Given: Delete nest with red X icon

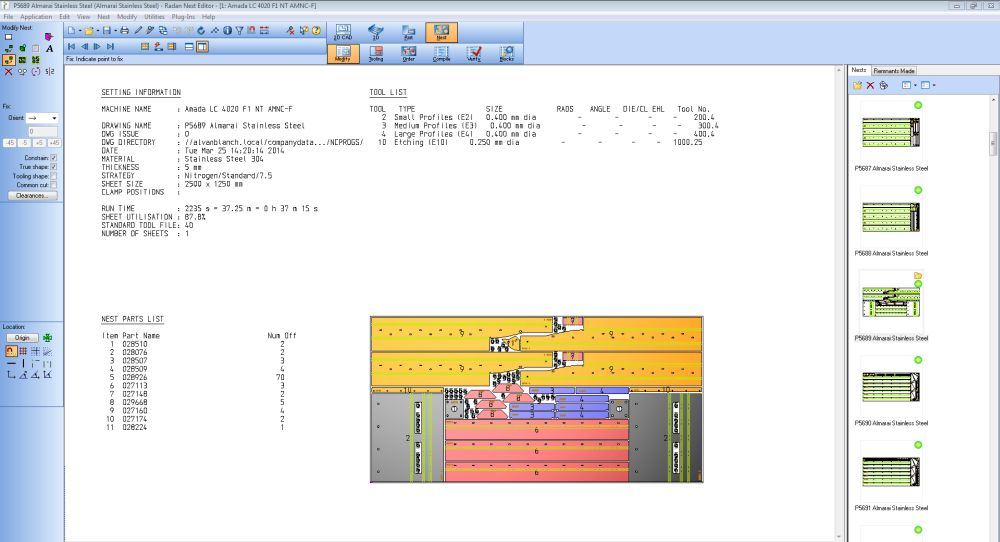Looking at the screenshot, I should [870, 86].
